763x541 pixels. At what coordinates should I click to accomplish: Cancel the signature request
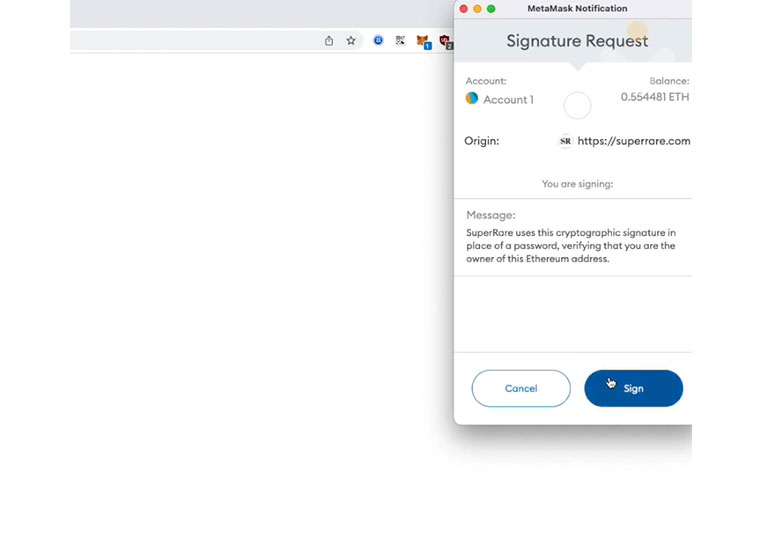point(521,388)
